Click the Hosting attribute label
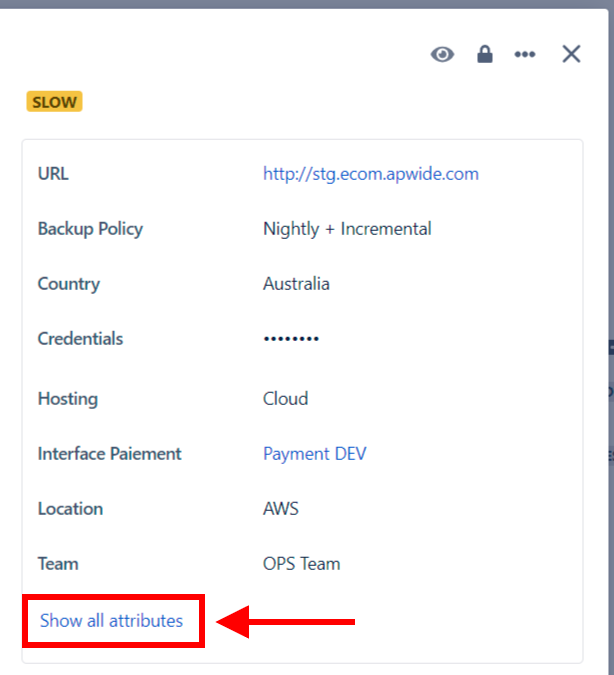Image resolution: width=614 pixels, height=675 pixels. [67, 399]
